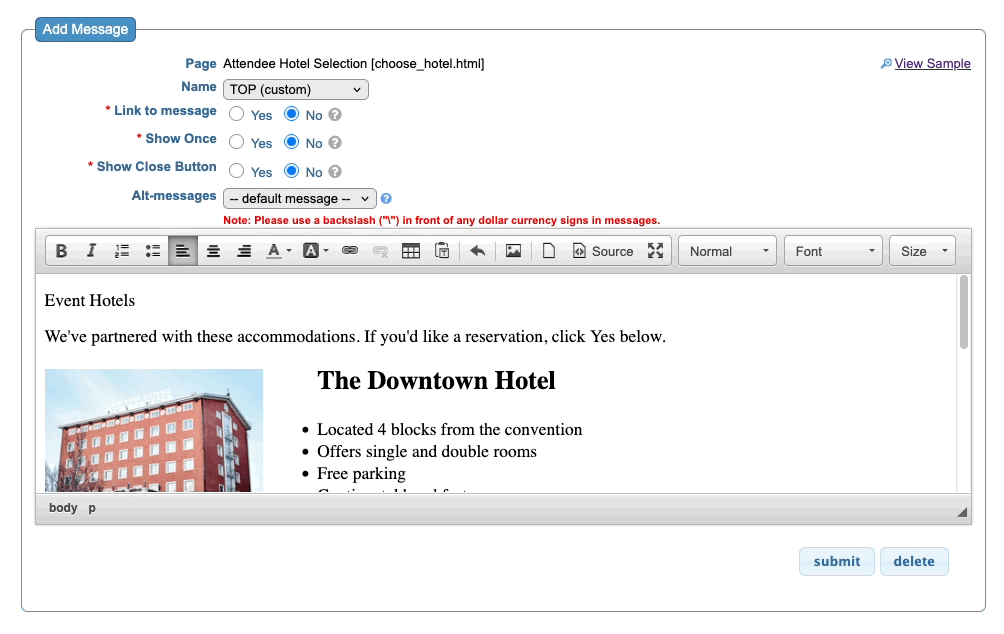Image resolution: width=1004 pixels, height=634 pixels.
Task: Create a new blank page
Action: click(x=549, y=251)
